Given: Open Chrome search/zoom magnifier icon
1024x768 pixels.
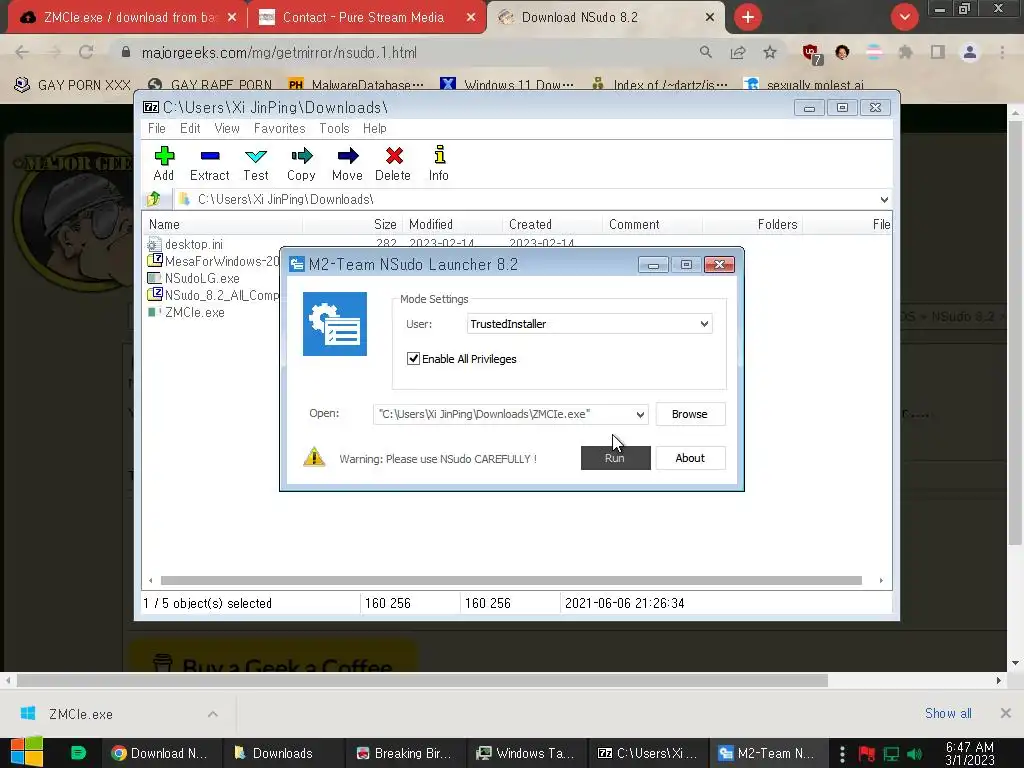Looking at the screenshot, I should 705,52.
